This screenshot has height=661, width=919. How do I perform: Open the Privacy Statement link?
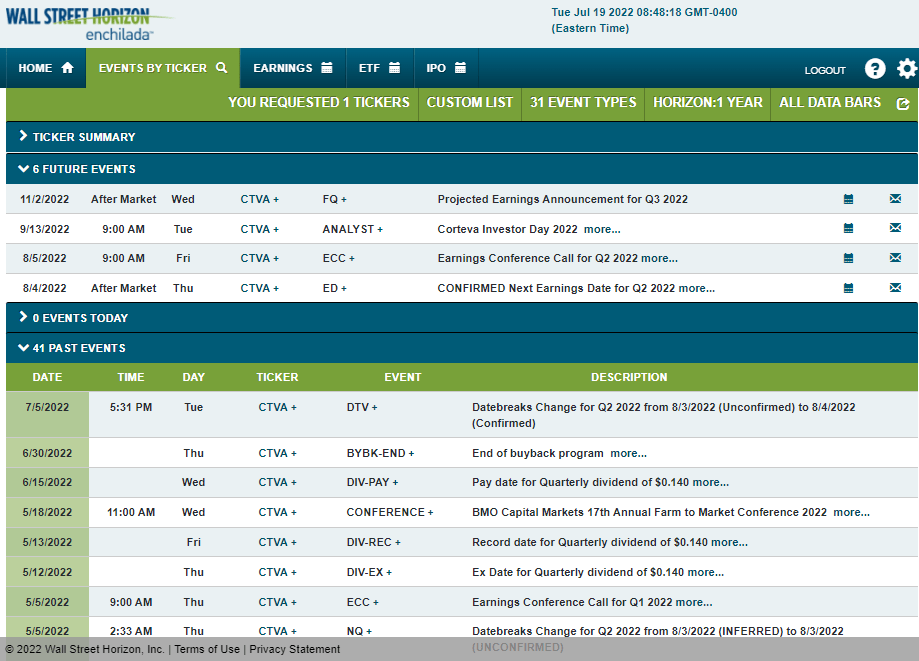pyautogui.click(x=294, y=649)
